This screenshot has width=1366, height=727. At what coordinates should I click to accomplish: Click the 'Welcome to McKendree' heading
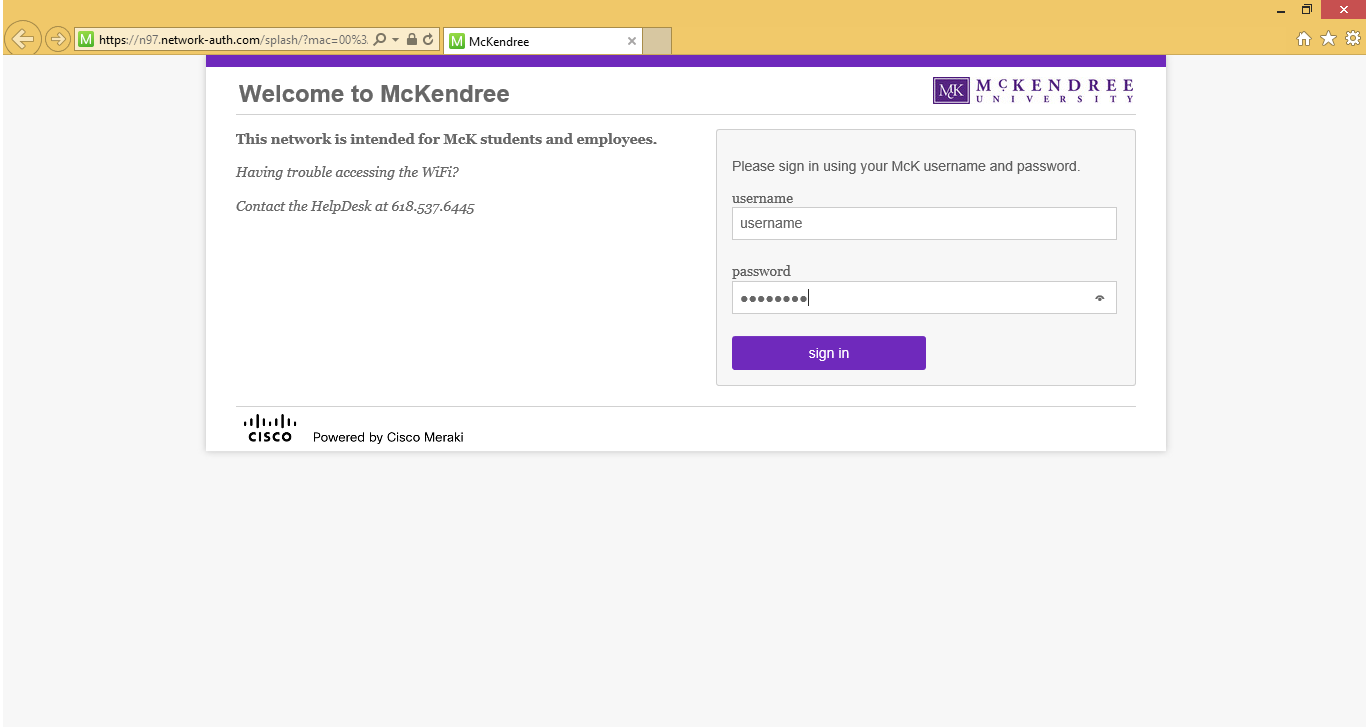(x=374, y=94)
